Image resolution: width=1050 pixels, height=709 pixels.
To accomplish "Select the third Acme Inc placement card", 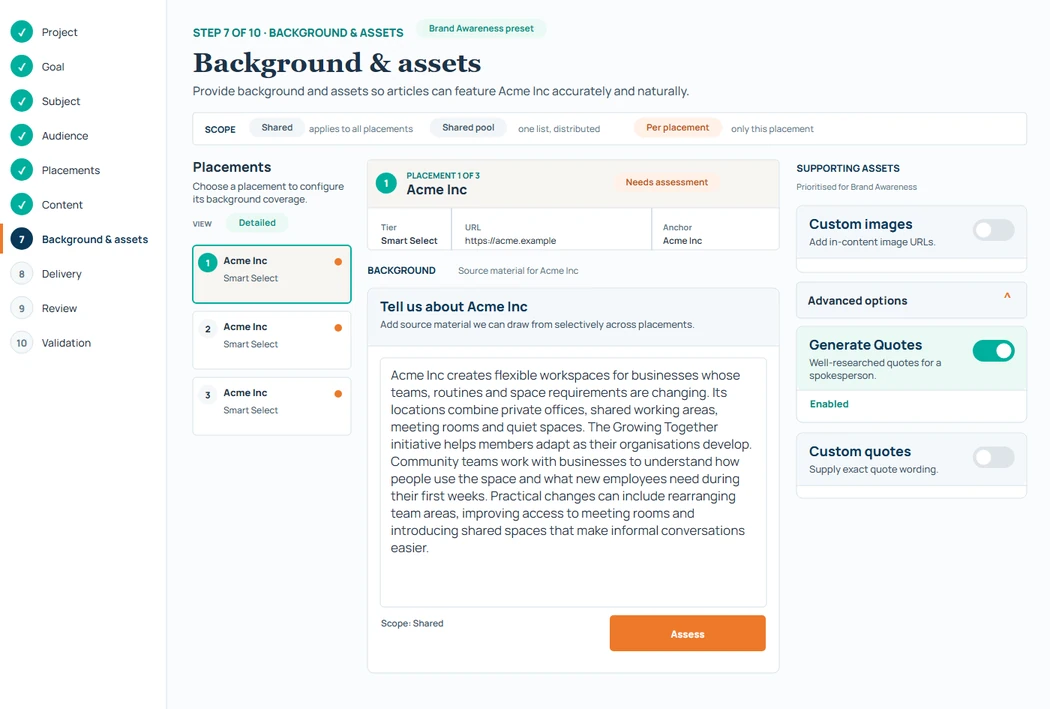I will (271, 406).
